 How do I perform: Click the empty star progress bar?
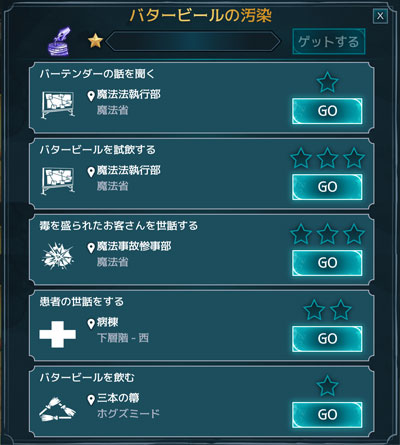click(193, 42)
